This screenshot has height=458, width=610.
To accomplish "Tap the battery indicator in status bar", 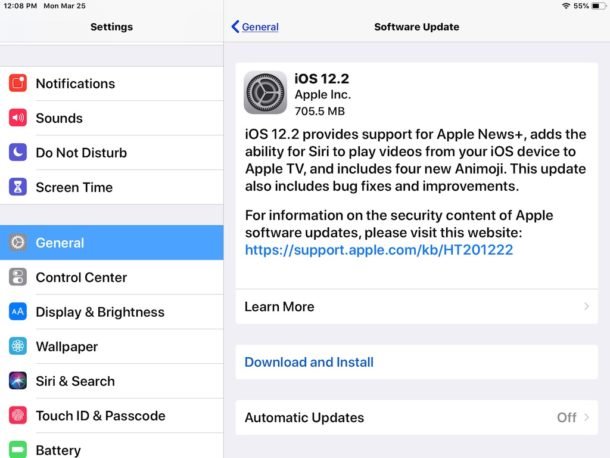I will (595, 6).
